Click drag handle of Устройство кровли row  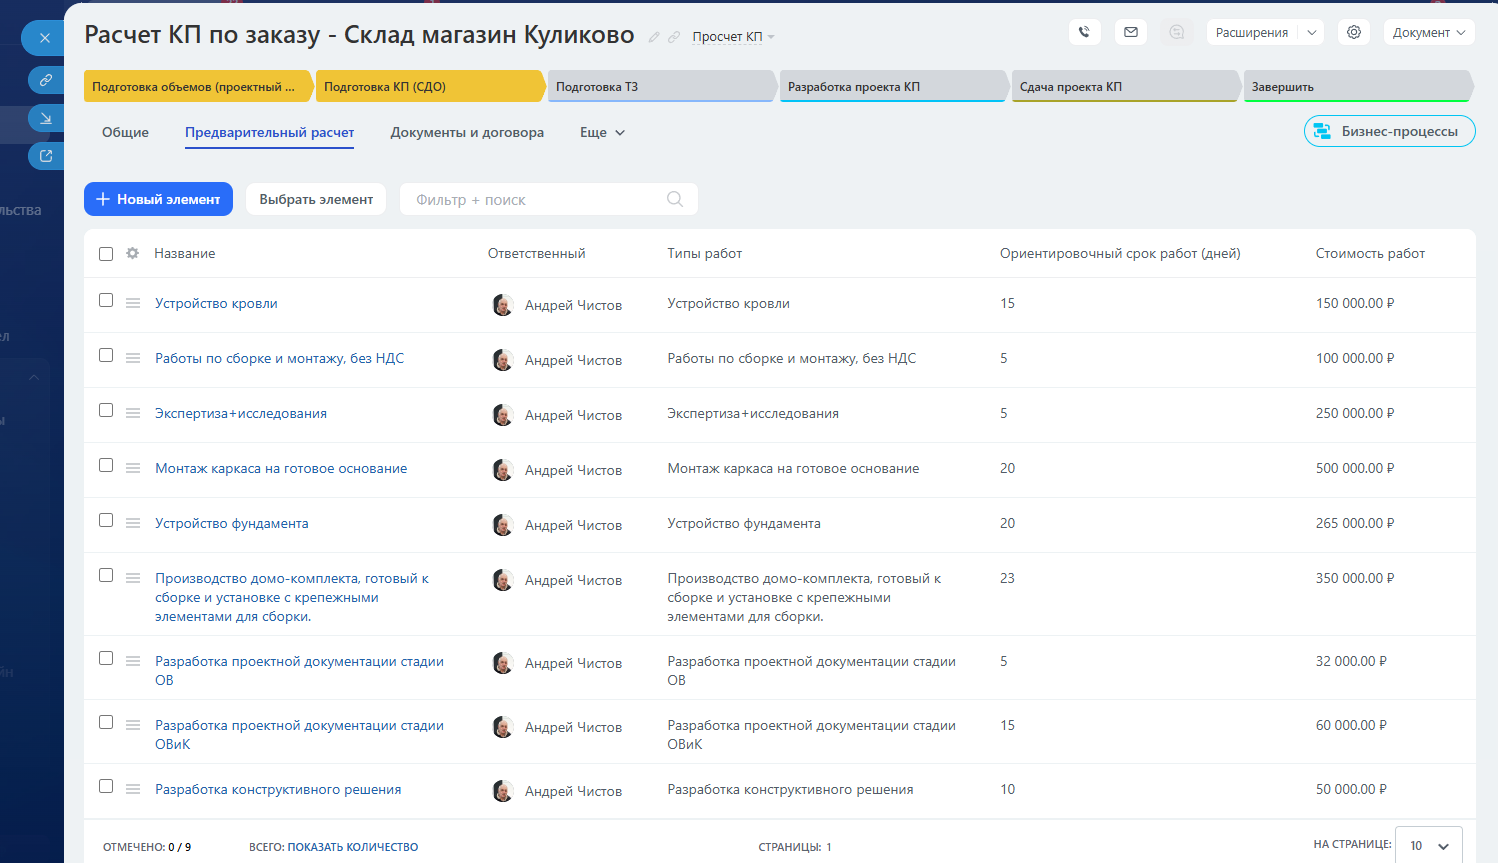[x=133, y=303]
